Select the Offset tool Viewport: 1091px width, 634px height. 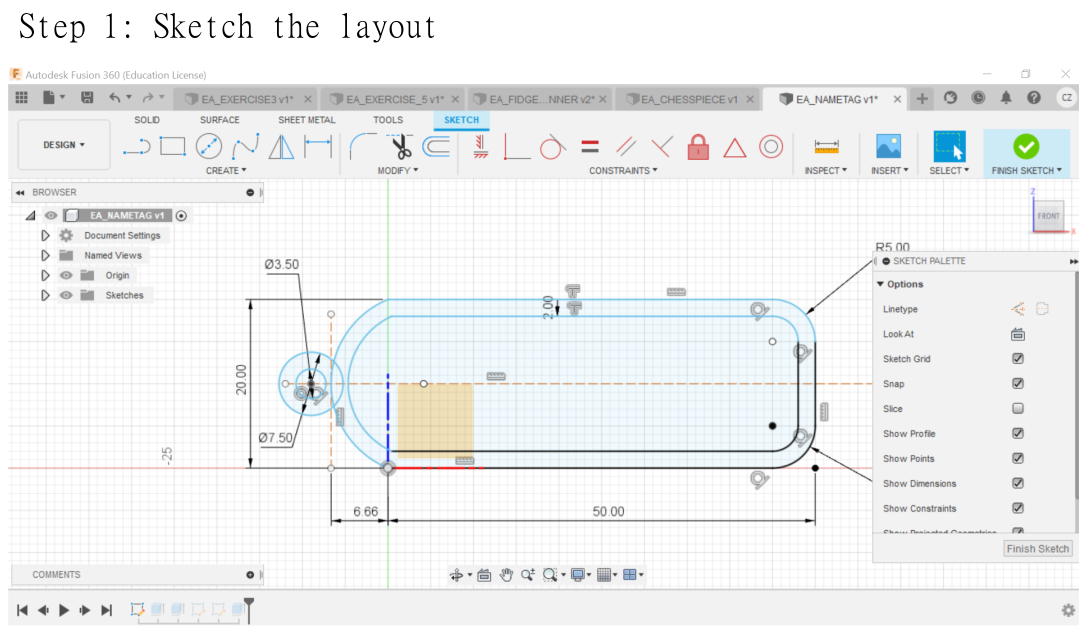click(x=437, y=146)
